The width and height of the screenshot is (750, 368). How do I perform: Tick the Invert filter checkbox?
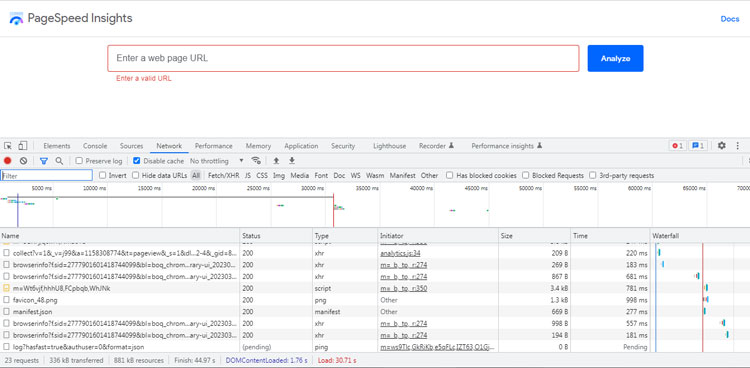(x=102, y=176)
